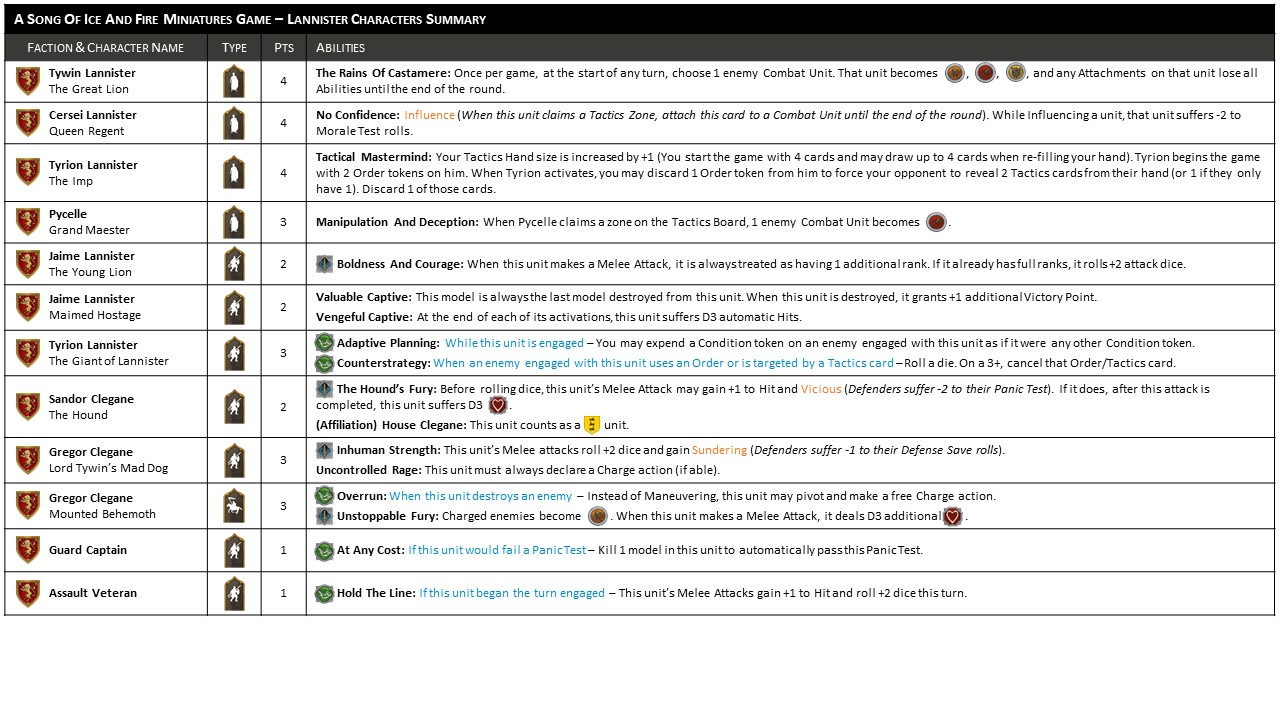Click the shield icon for Gregor Mounted Behemoth

[x=28, y=506]
